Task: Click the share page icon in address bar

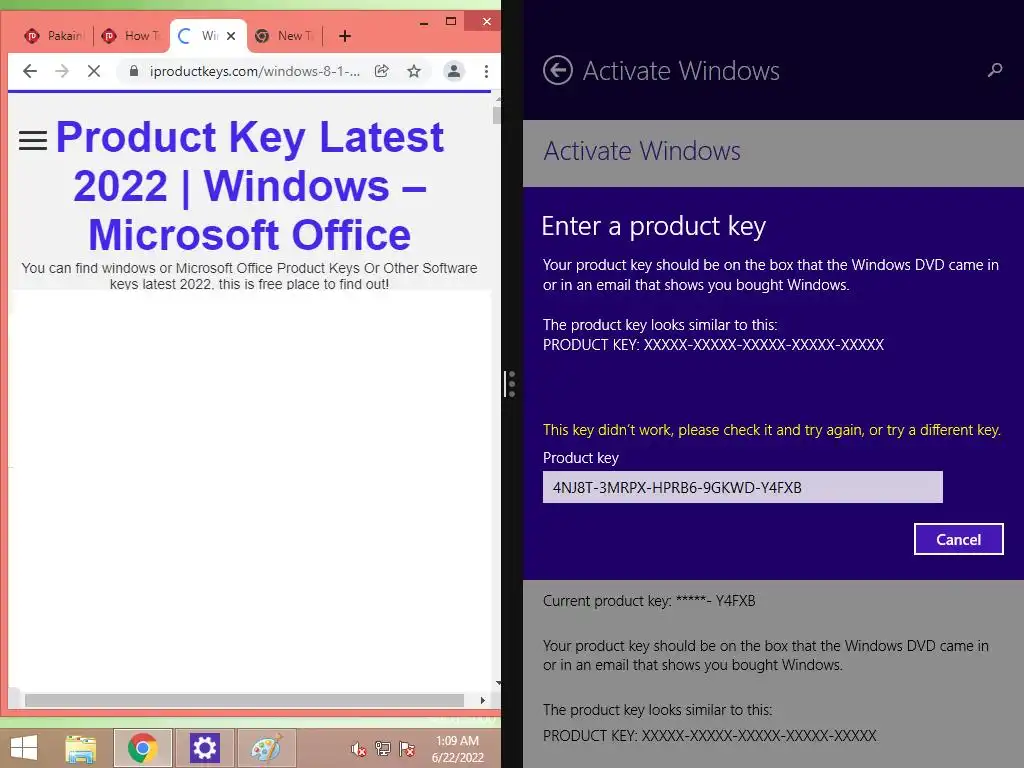Action: pos(382,71)
